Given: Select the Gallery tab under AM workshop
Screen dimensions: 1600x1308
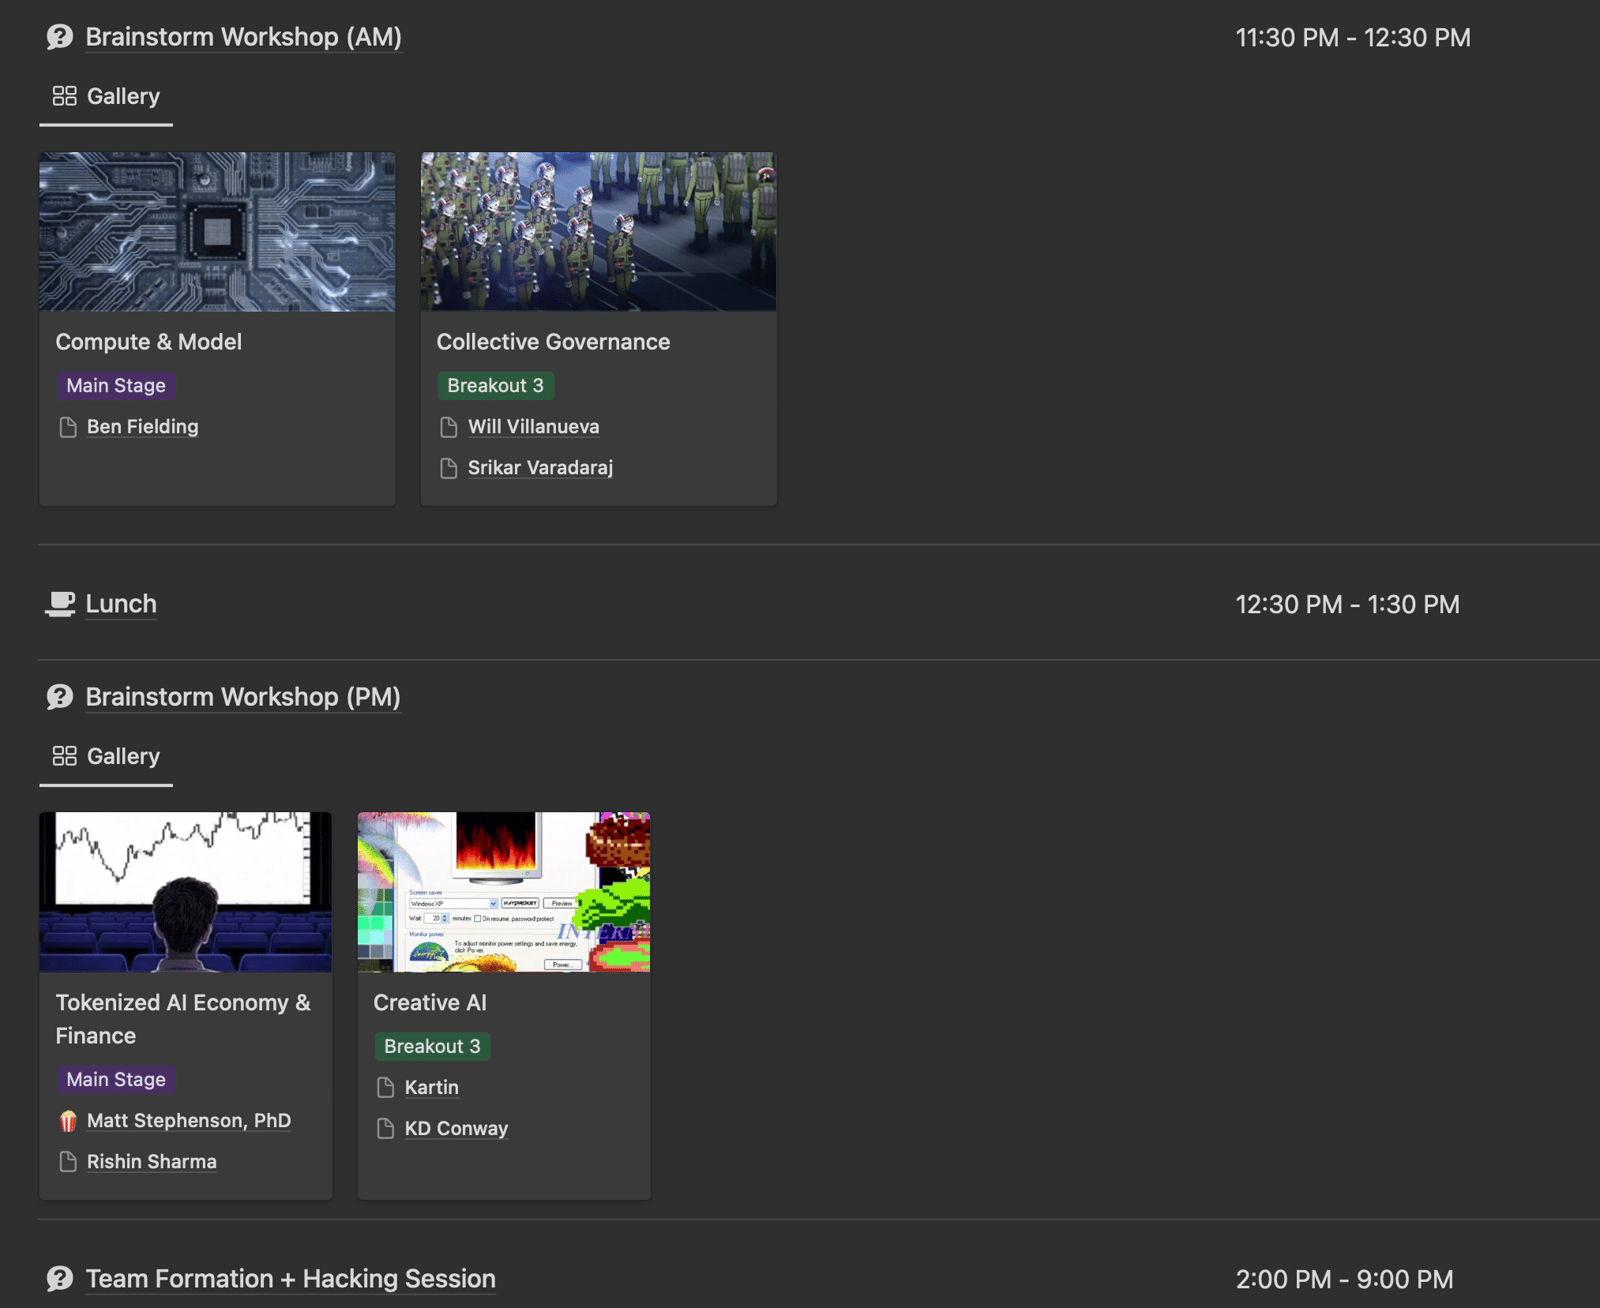Looking at the screenshot, I should pos(106,96).
